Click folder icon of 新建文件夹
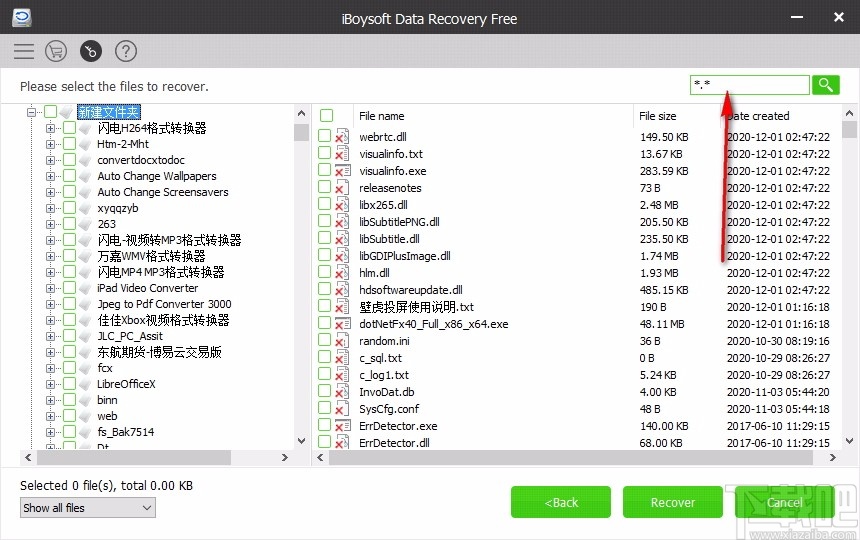The image size is (860, 540). (67, 112)
